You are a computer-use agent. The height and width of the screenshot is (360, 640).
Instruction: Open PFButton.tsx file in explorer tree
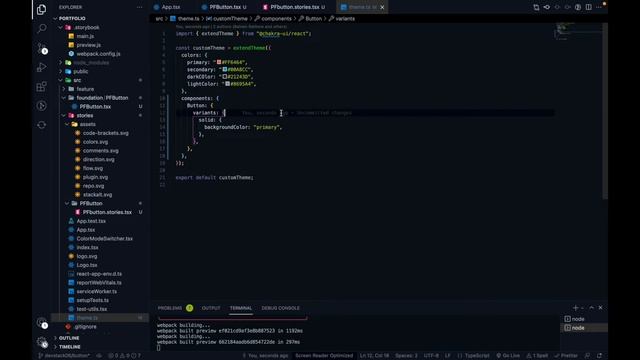point(95,107)
